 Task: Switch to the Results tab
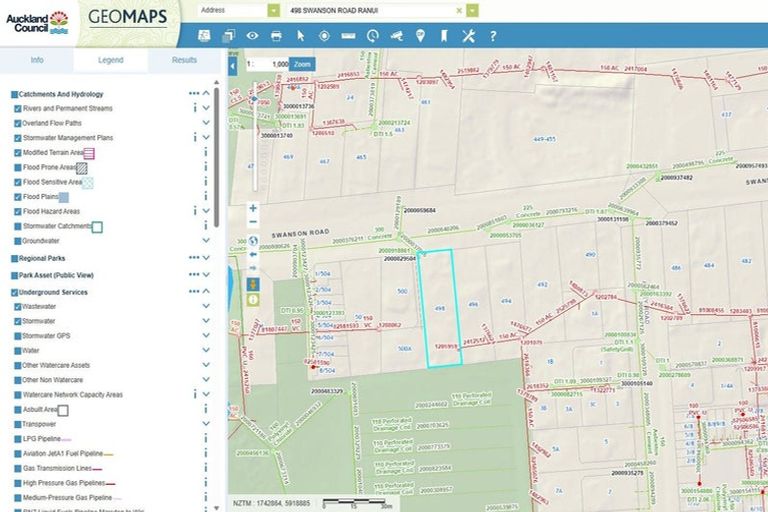click(x=184, y=60)
